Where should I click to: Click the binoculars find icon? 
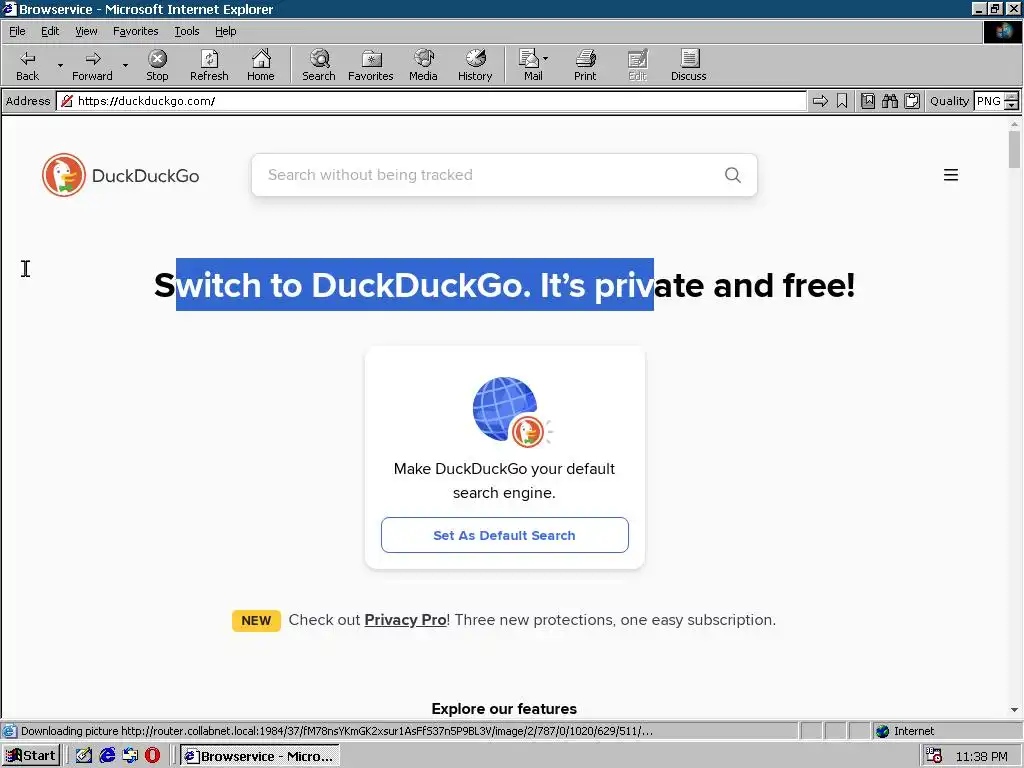click(889, 101)
